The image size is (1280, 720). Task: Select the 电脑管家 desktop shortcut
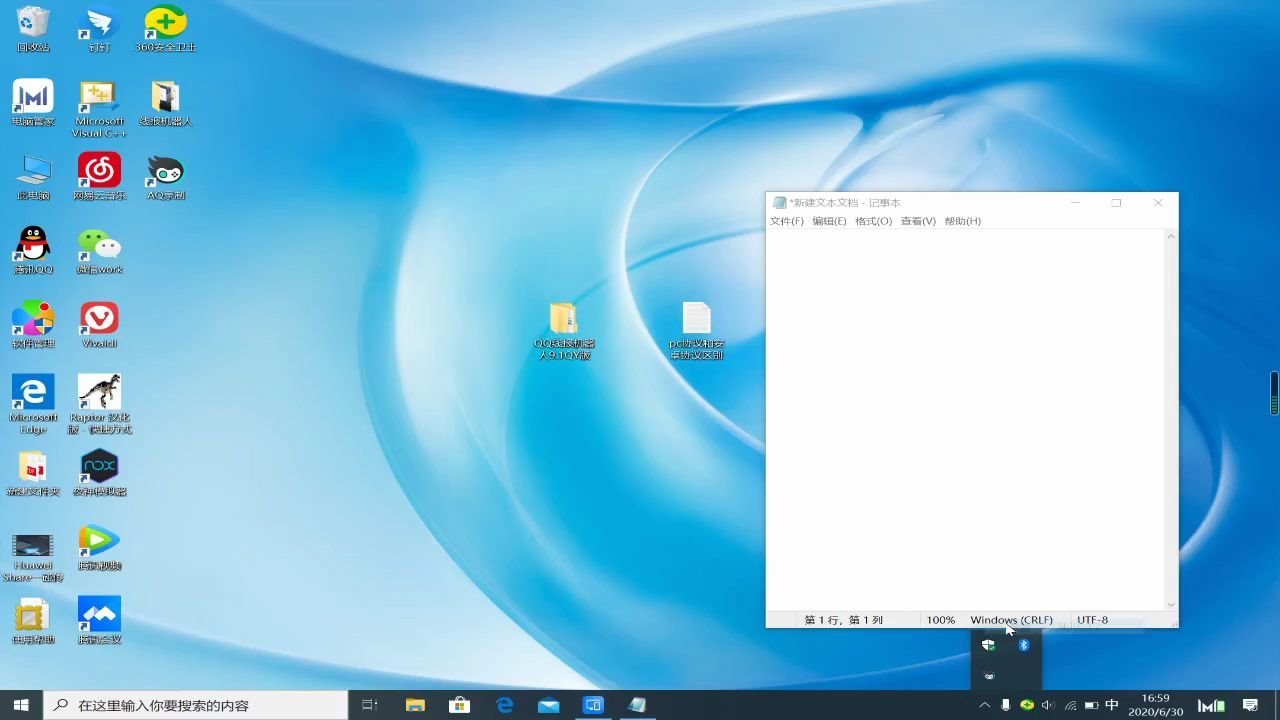click(x=33, y=103)
